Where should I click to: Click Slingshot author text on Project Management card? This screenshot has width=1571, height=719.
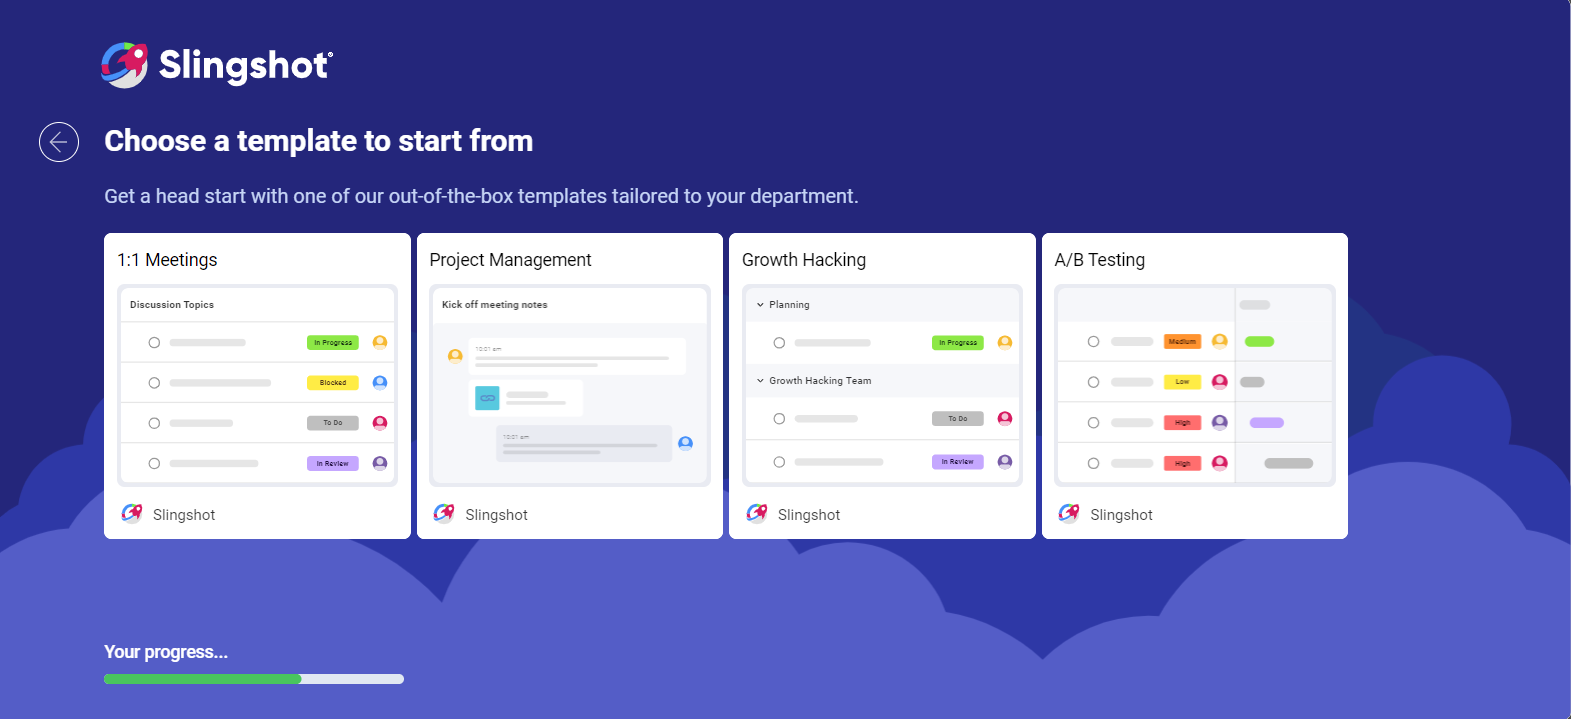pos(496,515)
